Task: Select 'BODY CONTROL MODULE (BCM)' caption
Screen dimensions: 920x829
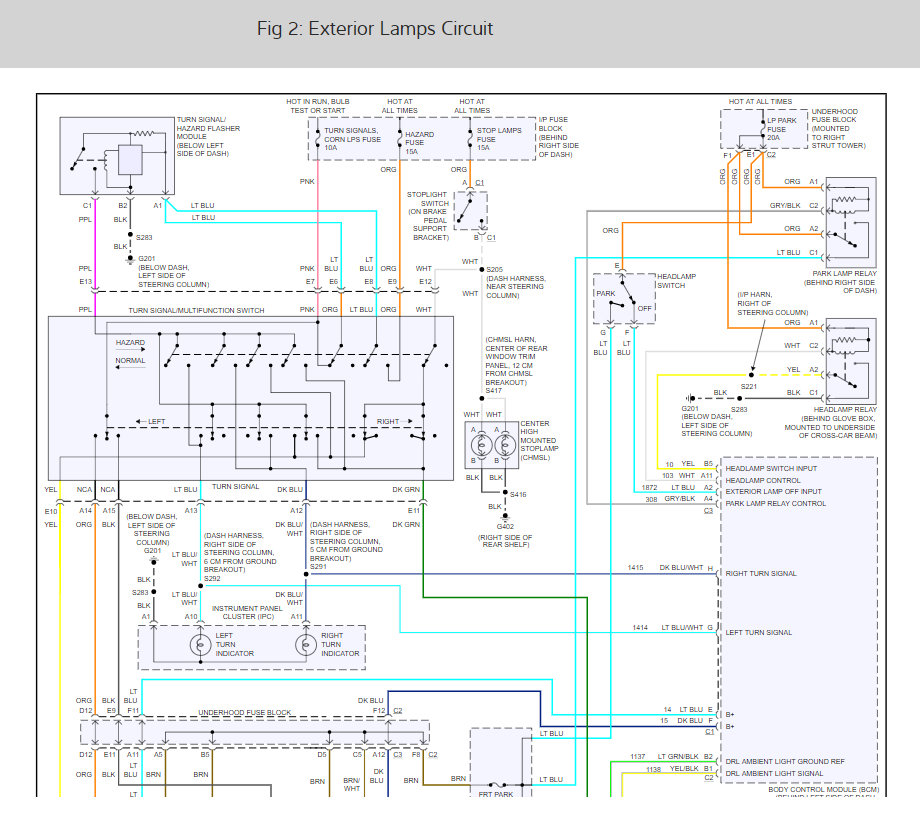Action: (824, 790)
